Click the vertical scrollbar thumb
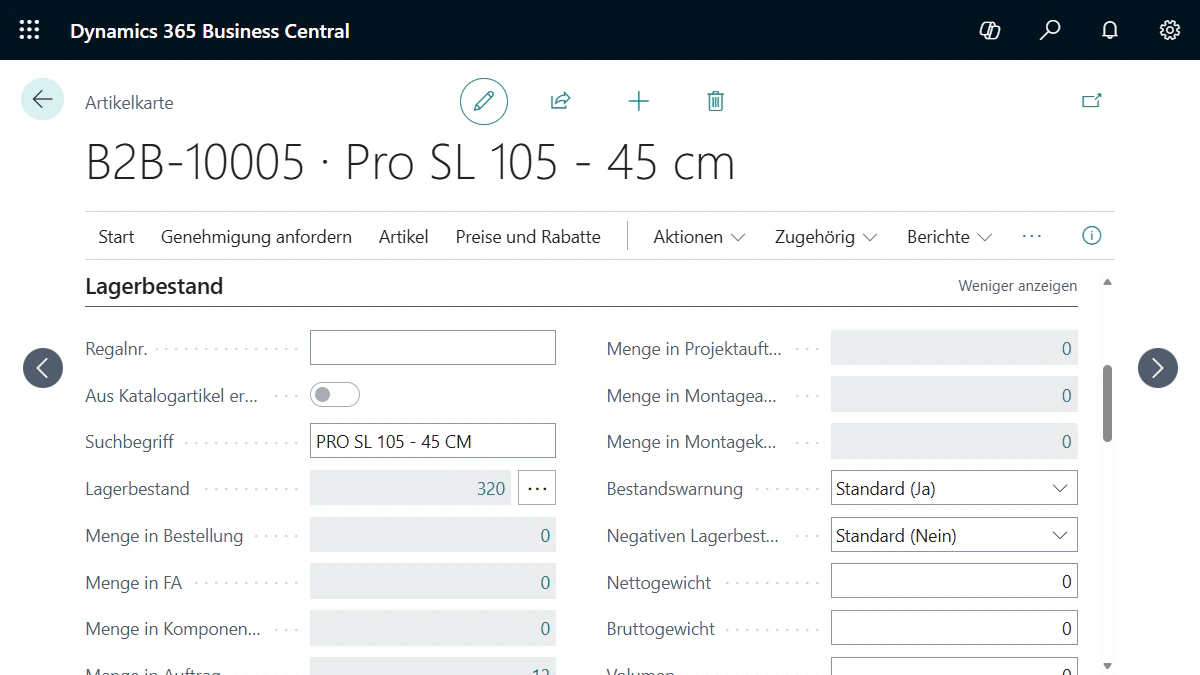This screenshot has width=1200, height=675. click(x=1107, y=403)
